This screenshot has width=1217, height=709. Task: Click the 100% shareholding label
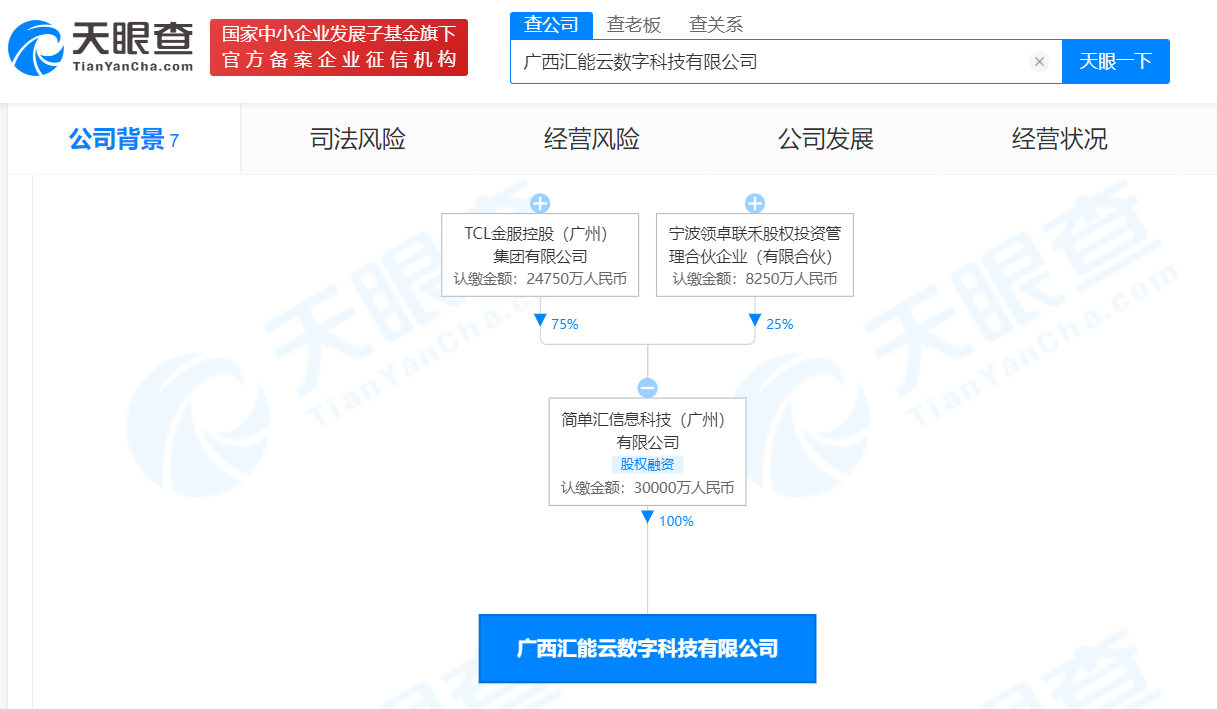[x=676, y=521]
